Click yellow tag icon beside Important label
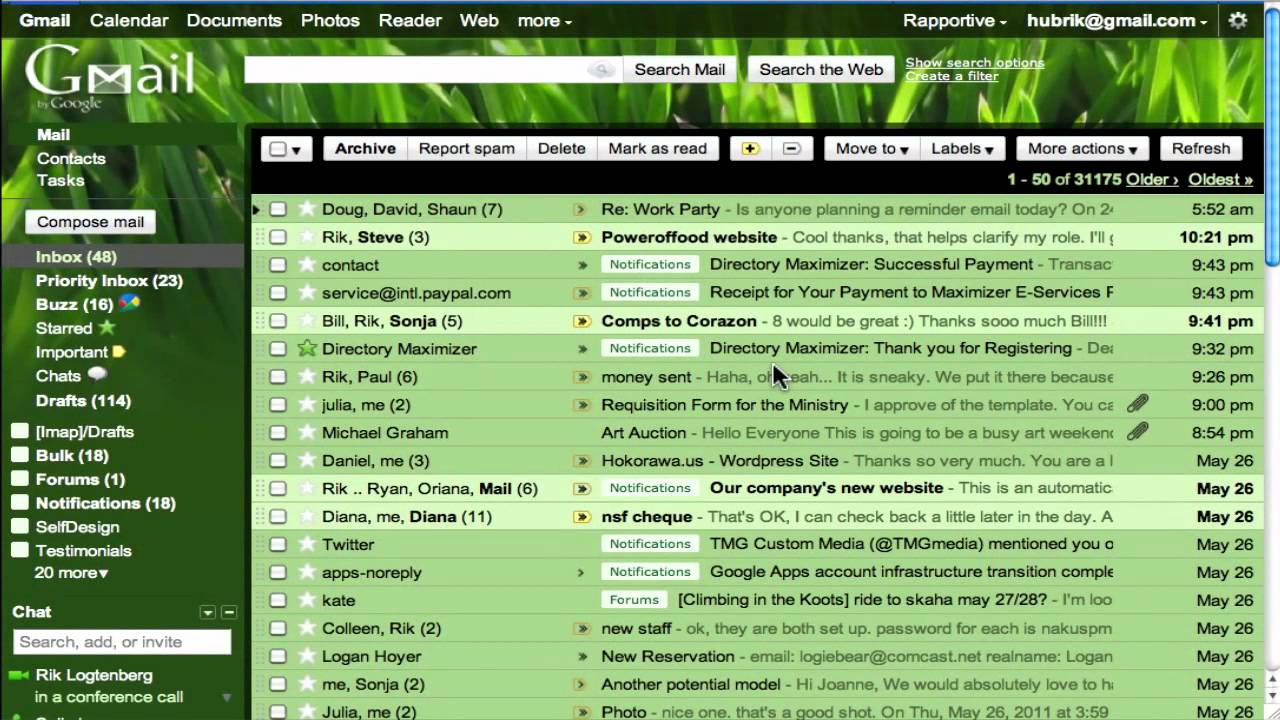The image size is (1280, 720). coord(119,352)
